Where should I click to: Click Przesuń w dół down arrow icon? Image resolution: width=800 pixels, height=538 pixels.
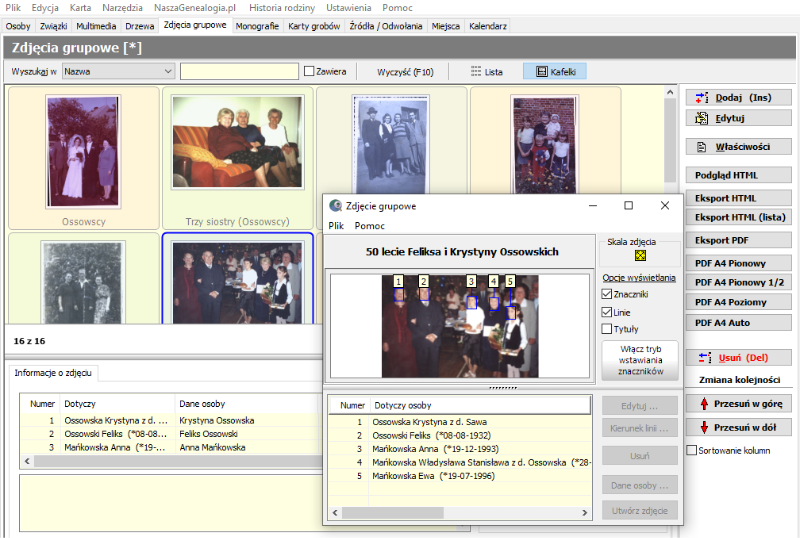coord(704,427)
